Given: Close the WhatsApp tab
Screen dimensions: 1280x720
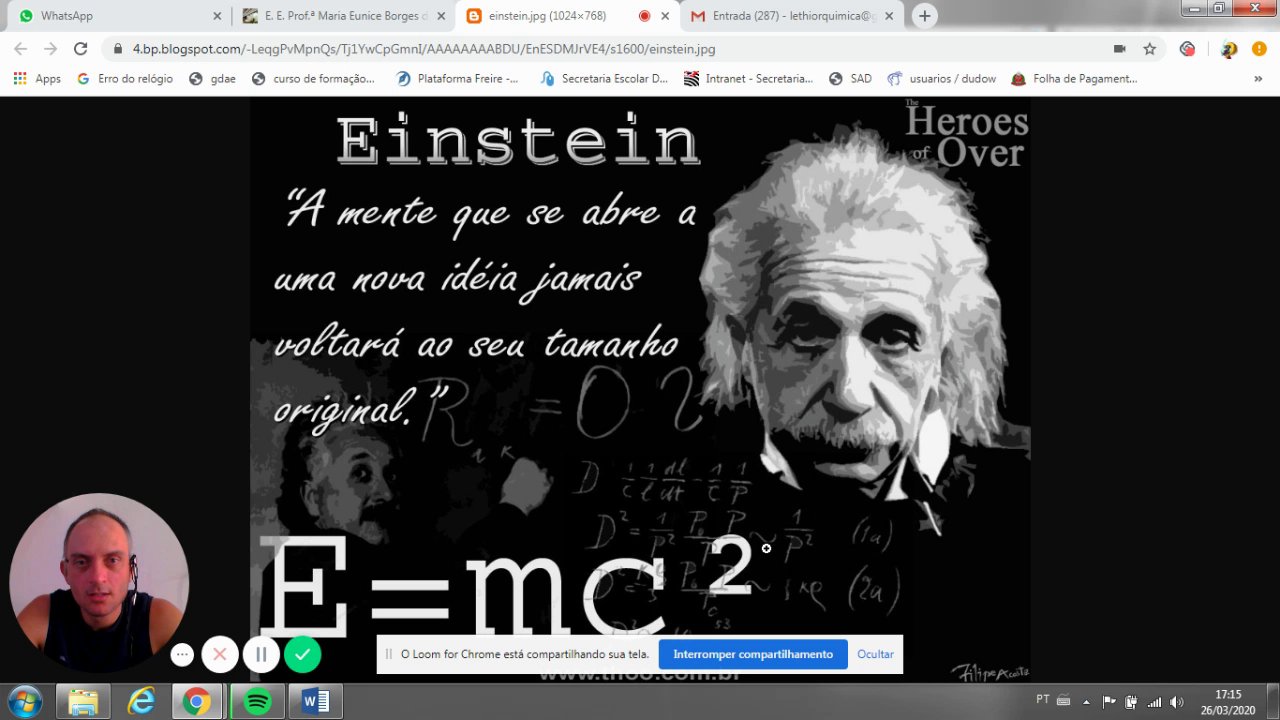Looking at the screenshot, I should 217,16.
